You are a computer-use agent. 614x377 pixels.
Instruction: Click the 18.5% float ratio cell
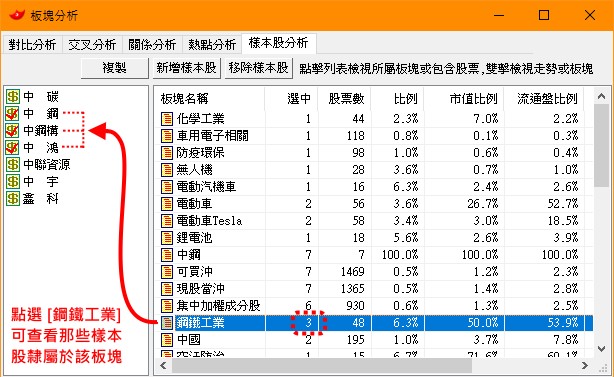point(562,221)
